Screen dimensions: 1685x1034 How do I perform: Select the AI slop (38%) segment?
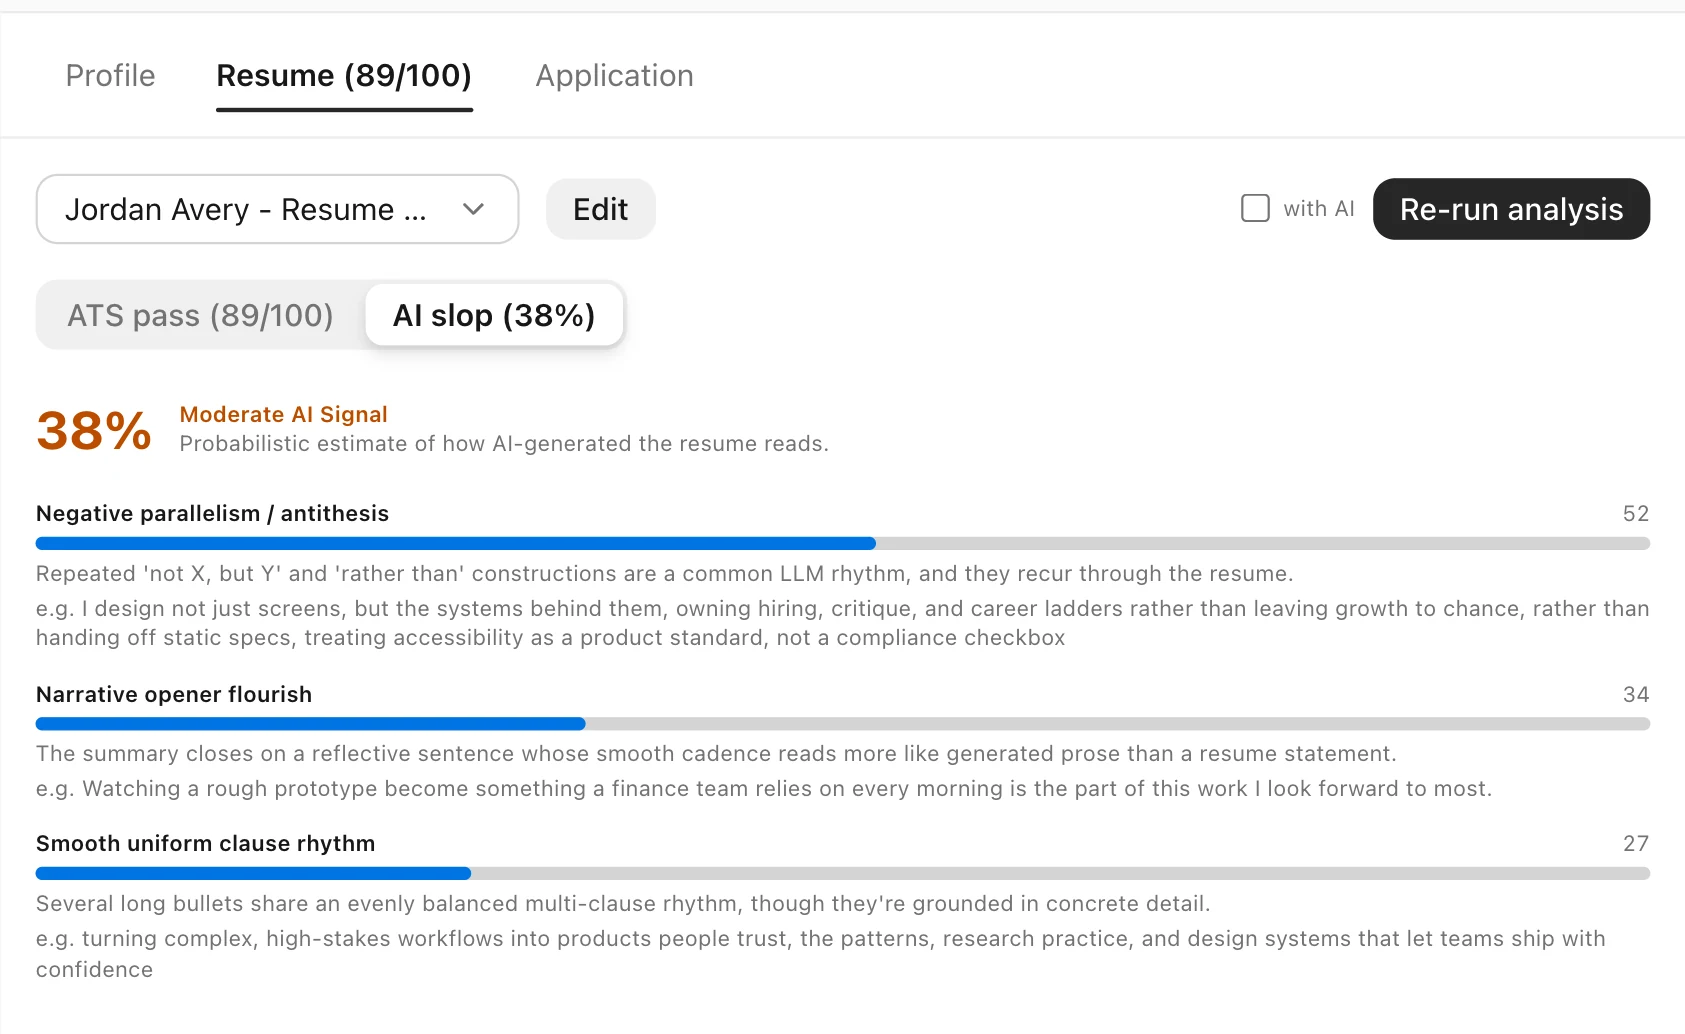(x=494, y=315)
